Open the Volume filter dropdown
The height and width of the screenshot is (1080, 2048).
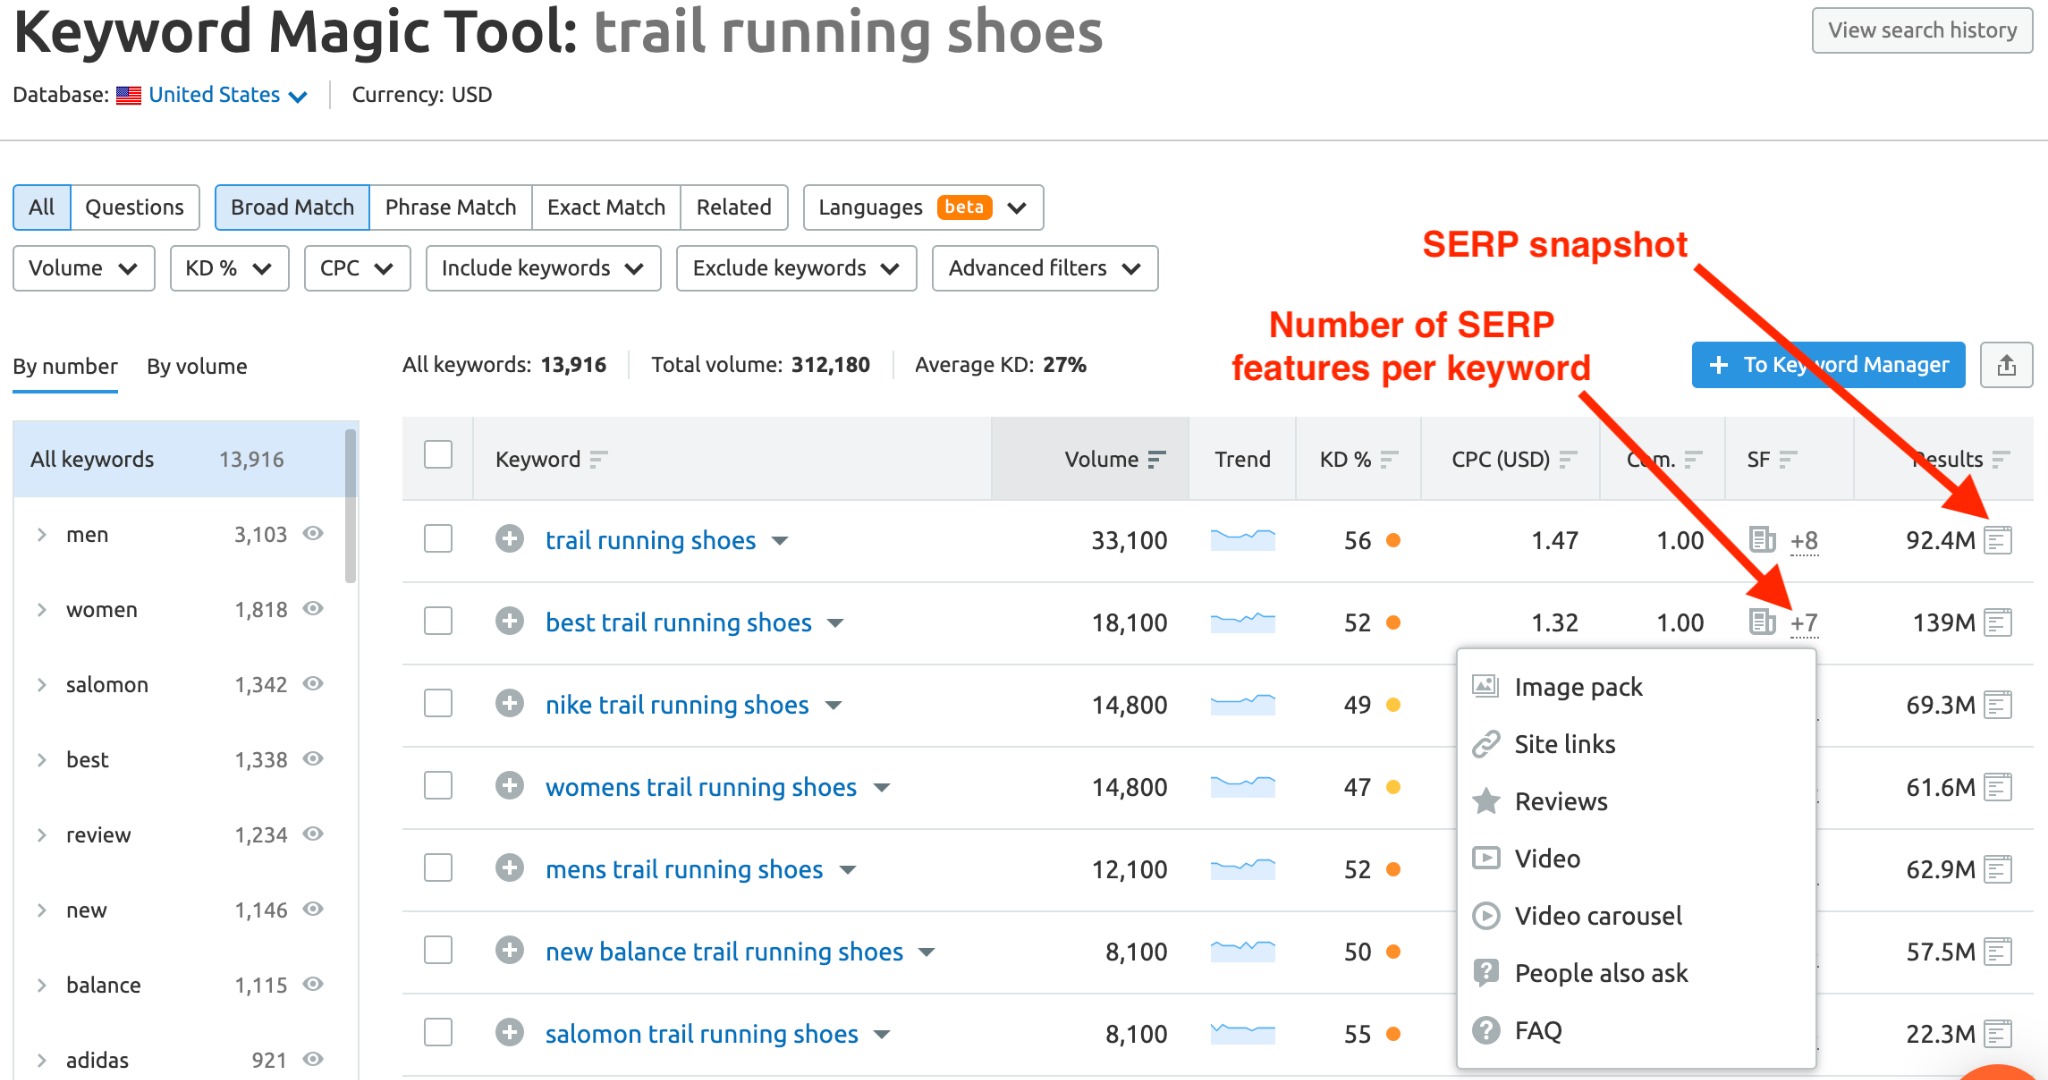tap(83, 268)
